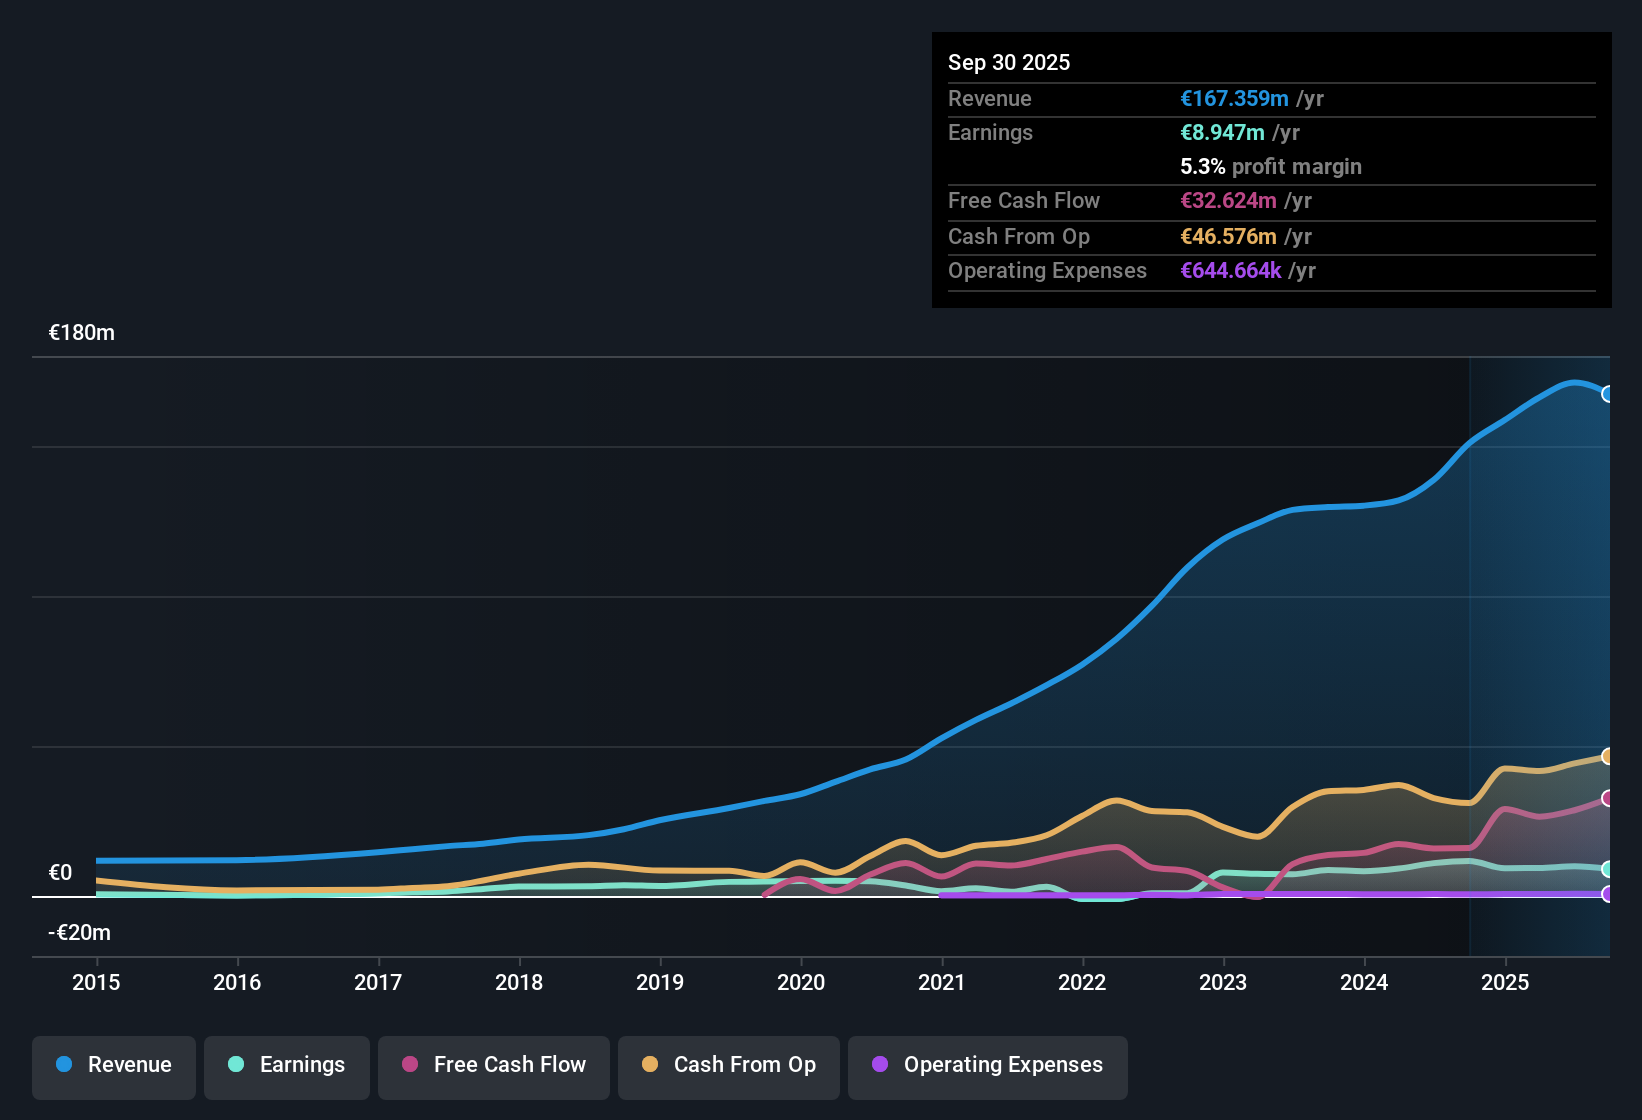Select the Cash From Op endpoint marker
This screenshot has width=1642, height=1120.
coord(1607,755)
